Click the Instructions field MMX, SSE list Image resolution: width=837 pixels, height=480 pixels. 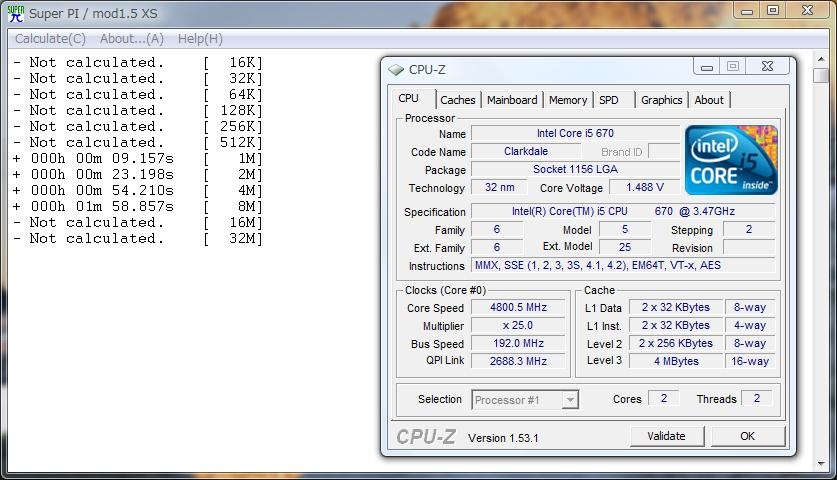coord(623,265)
